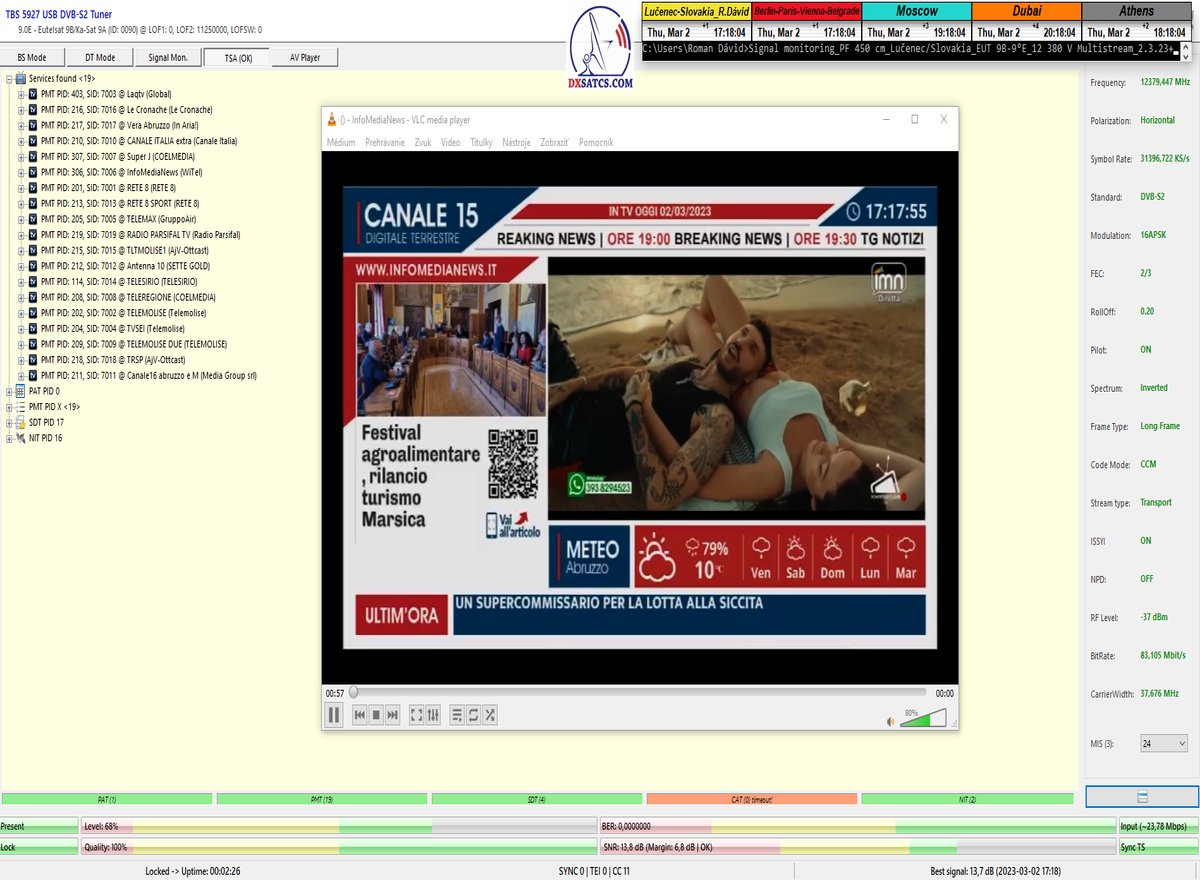
Task: Open the AV Player tab button
Action: pyautogui.click(x=305, y=57)
